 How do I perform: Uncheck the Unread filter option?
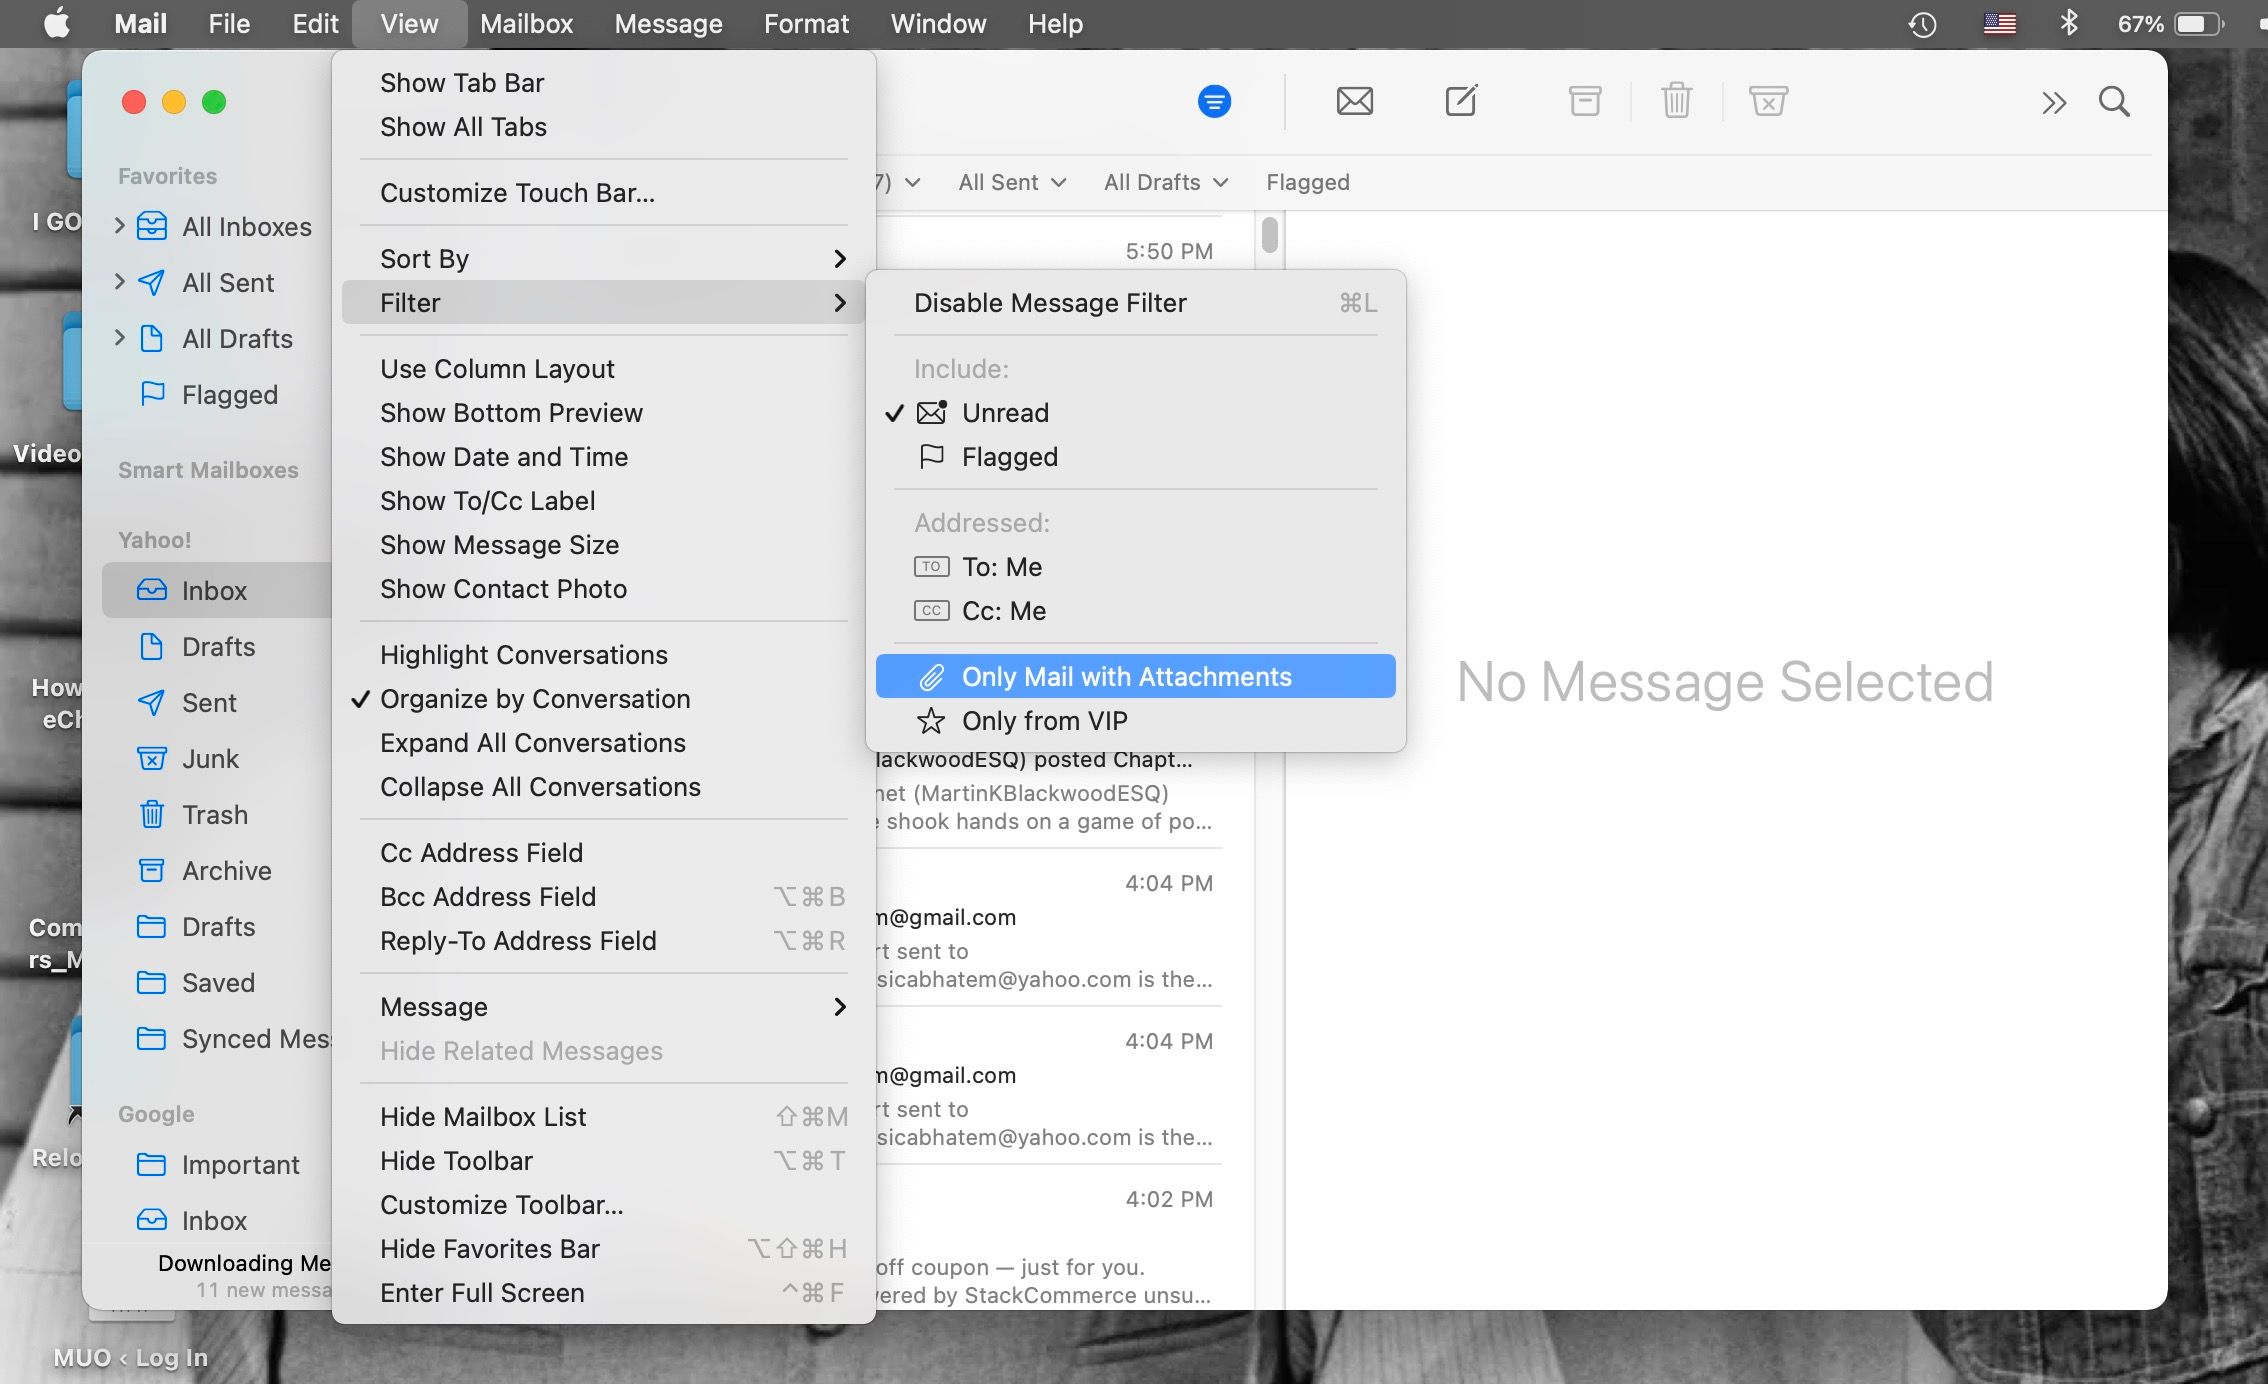point(1004,413)
